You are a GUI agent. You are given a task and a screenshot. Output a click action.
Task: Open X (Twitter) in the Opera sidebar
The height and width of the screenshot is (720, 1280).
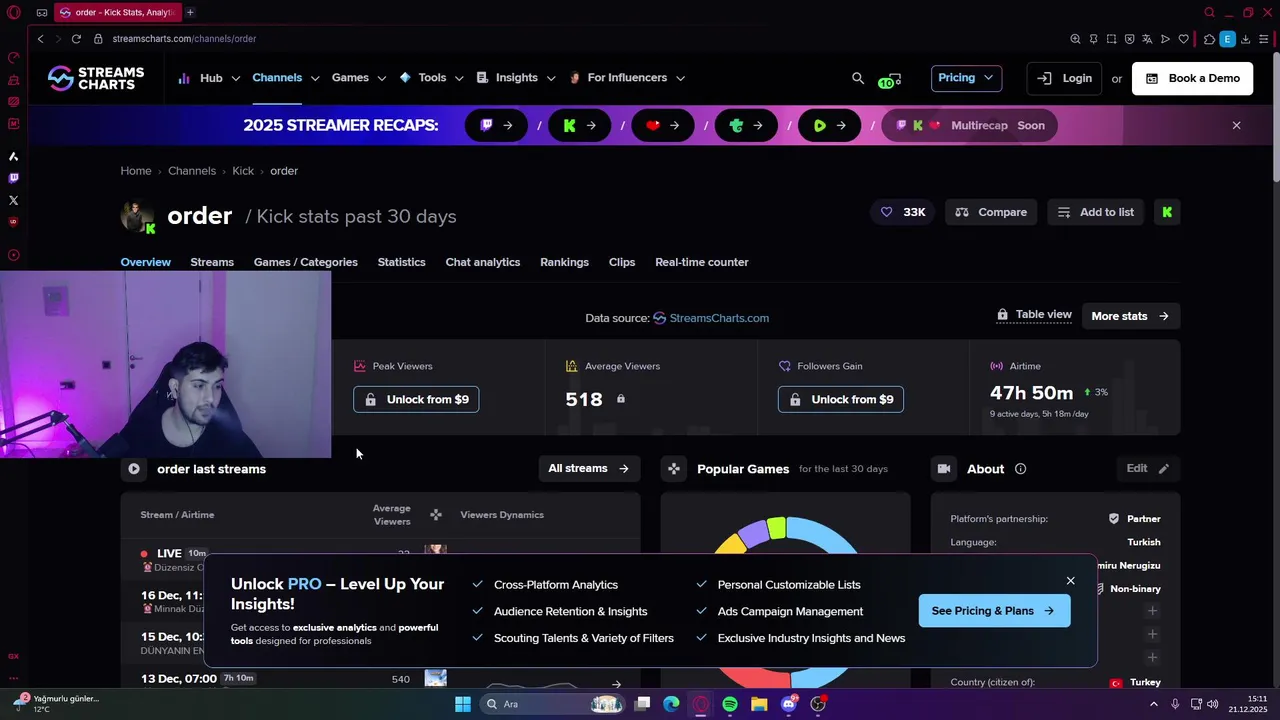click(13, 200)
